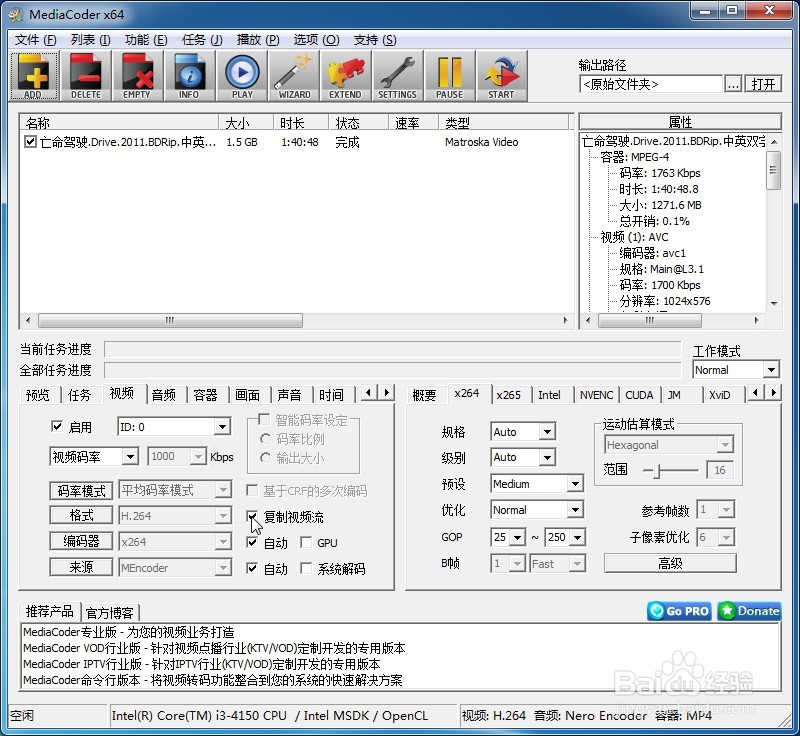The image size is (800, 736).
Task: Click left arrow after XviD tab
Action: (757, 393)
